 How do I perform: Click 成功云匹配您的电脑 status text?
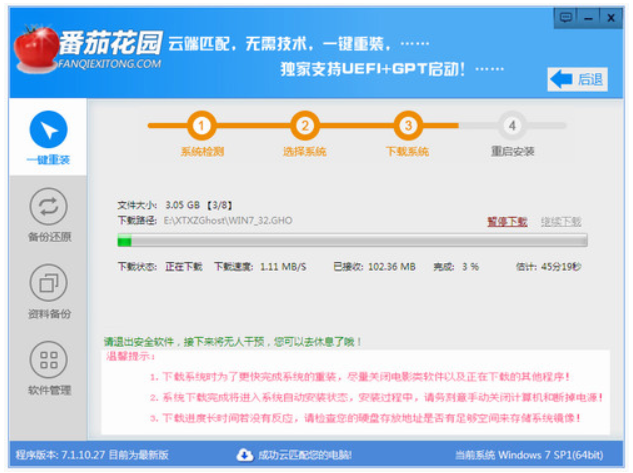tap(305, 455)
